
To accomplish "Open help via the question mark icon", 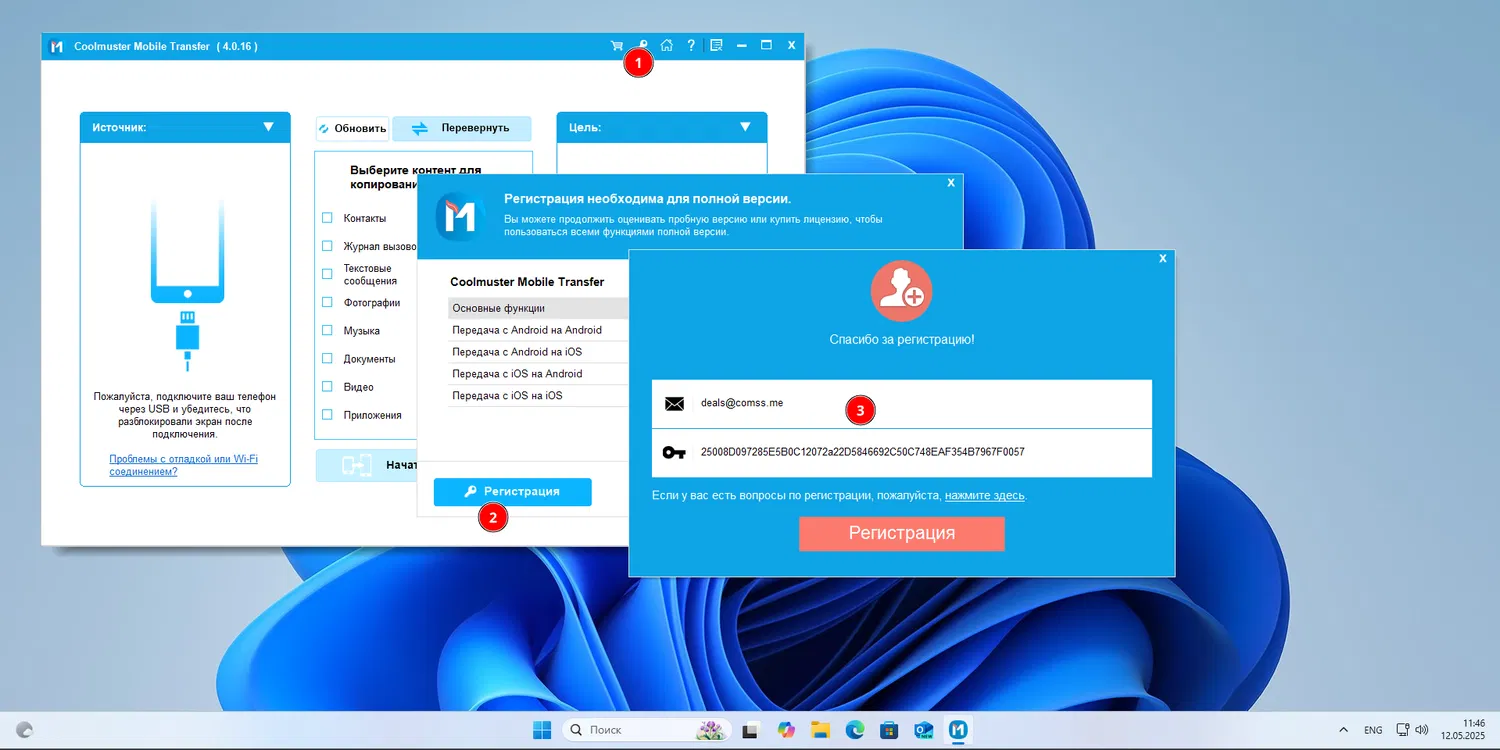I will pos(691,46).
